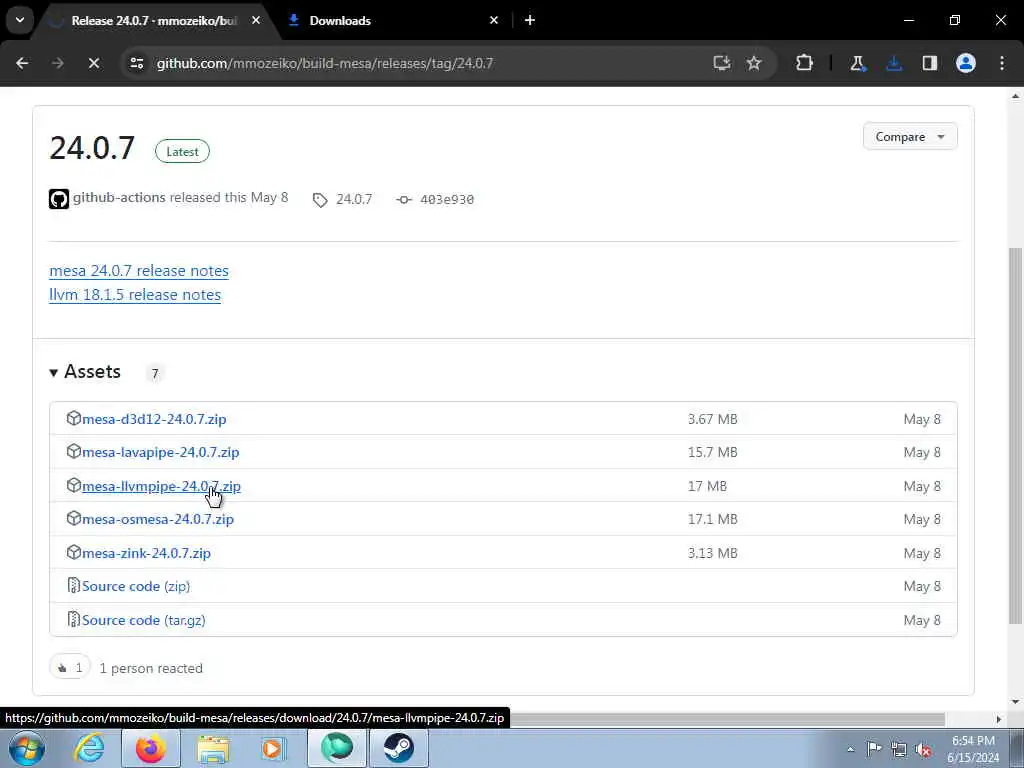Viewport: 1024px width, 768px height.
Task: Stop loading the page
Action: tap(93, 63)
